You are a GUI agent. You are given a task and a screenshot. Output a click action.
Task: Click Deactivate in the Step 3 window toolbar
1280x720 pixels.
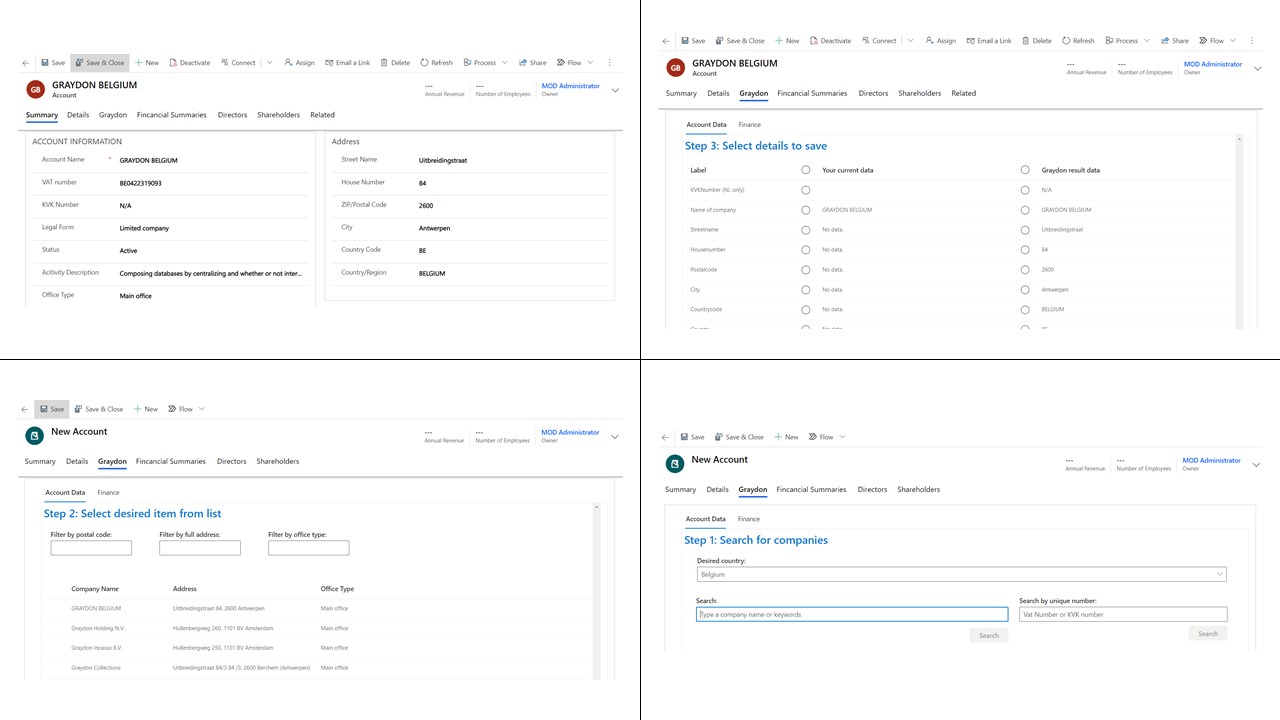(830, 41)
